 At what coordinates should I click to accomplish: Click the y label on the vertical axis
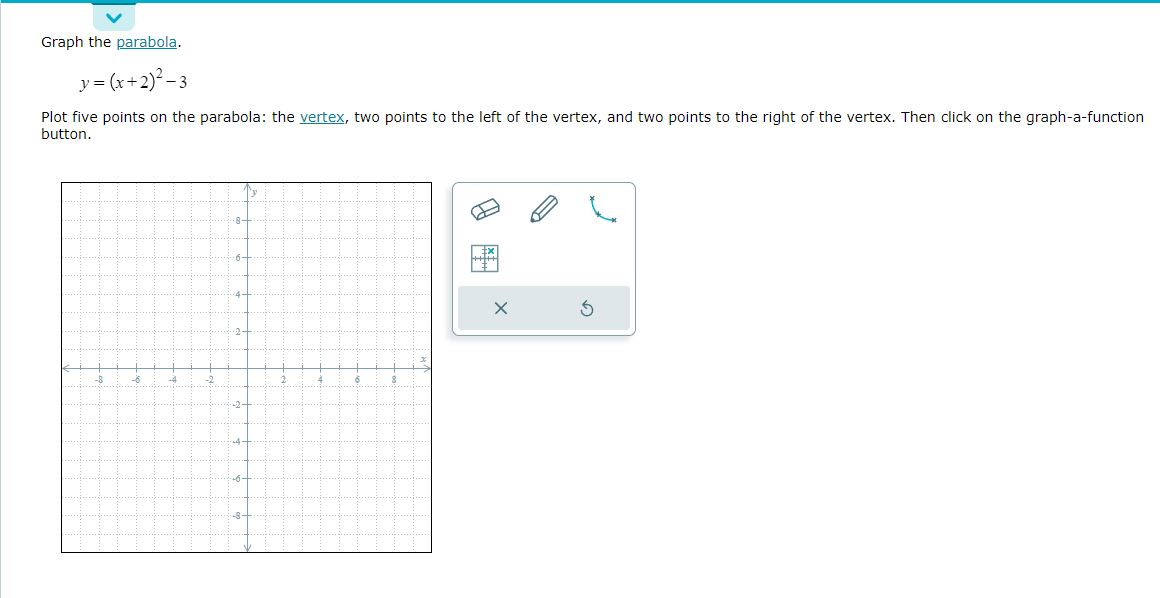click(254, 190)
